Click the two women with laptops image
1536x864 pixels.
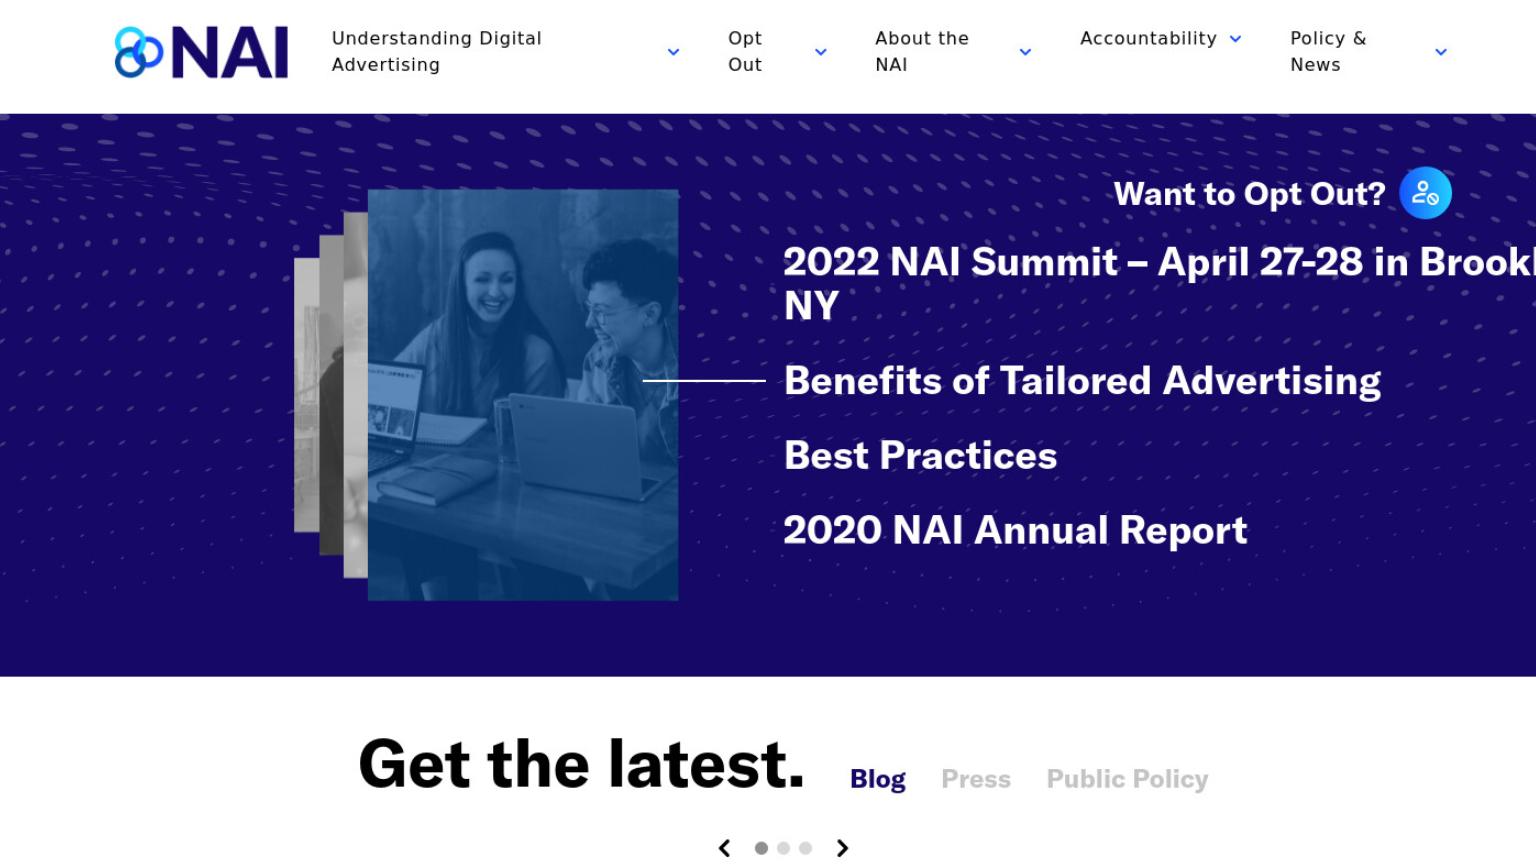(523, 395)
